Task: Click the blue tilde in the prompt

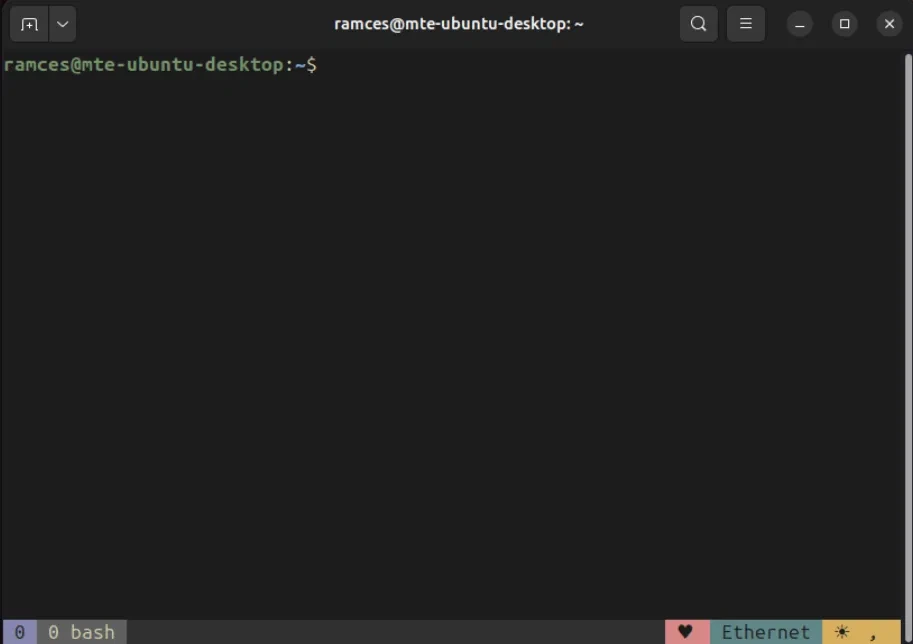Action: [x=299, y=65]
